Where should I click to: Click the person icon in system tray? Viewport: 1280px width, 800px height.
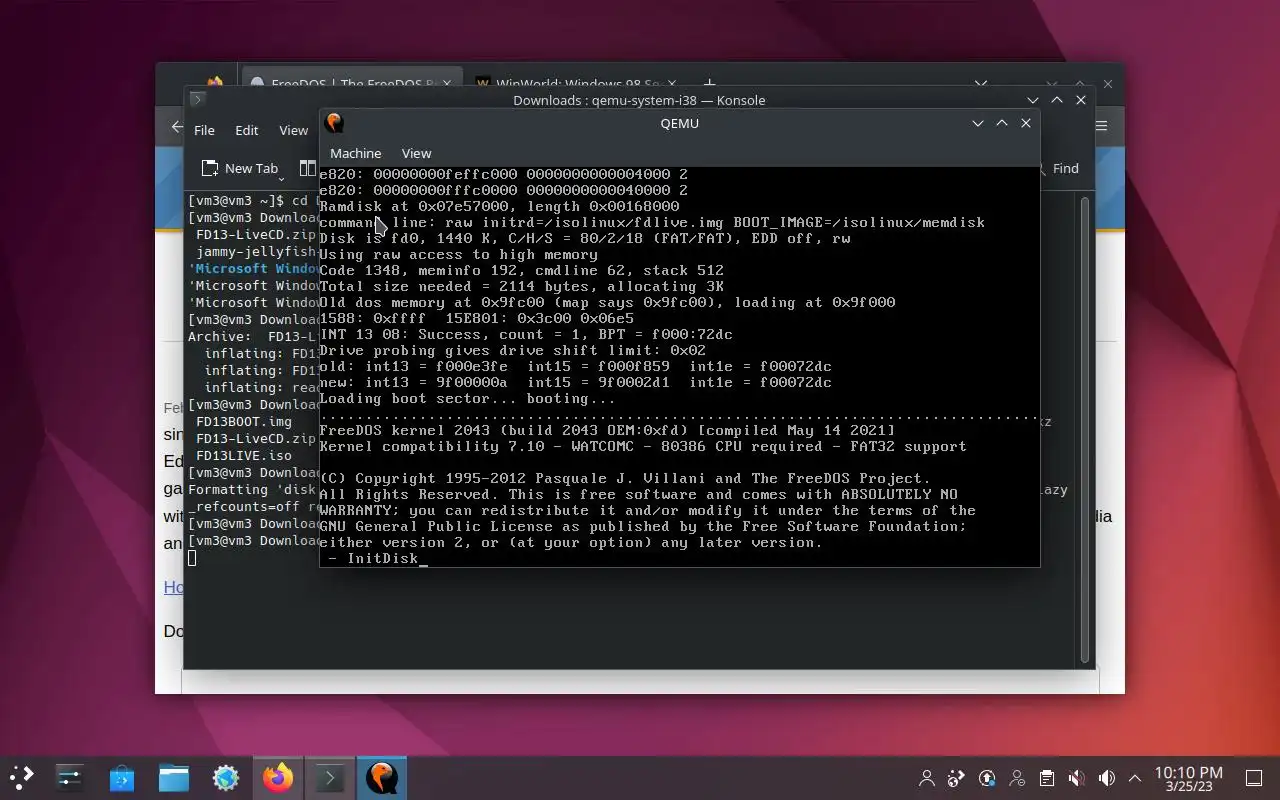927,778
